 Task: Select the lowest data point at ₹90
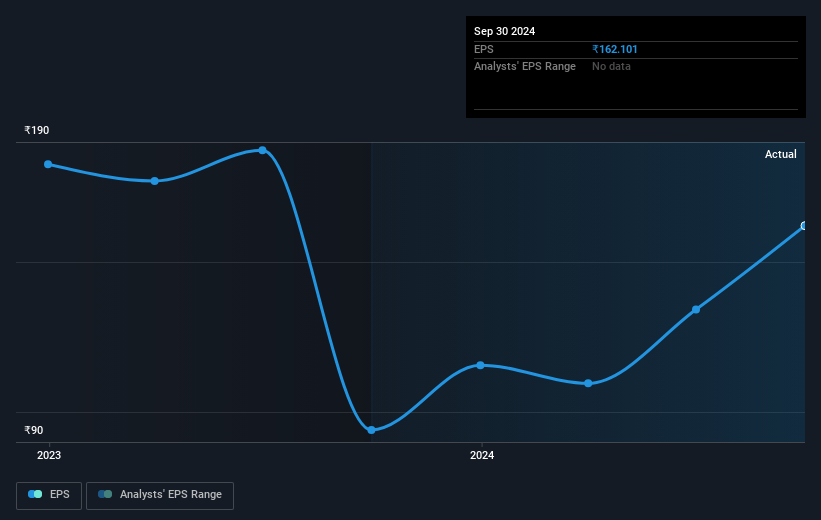click(x=371, y=430)
